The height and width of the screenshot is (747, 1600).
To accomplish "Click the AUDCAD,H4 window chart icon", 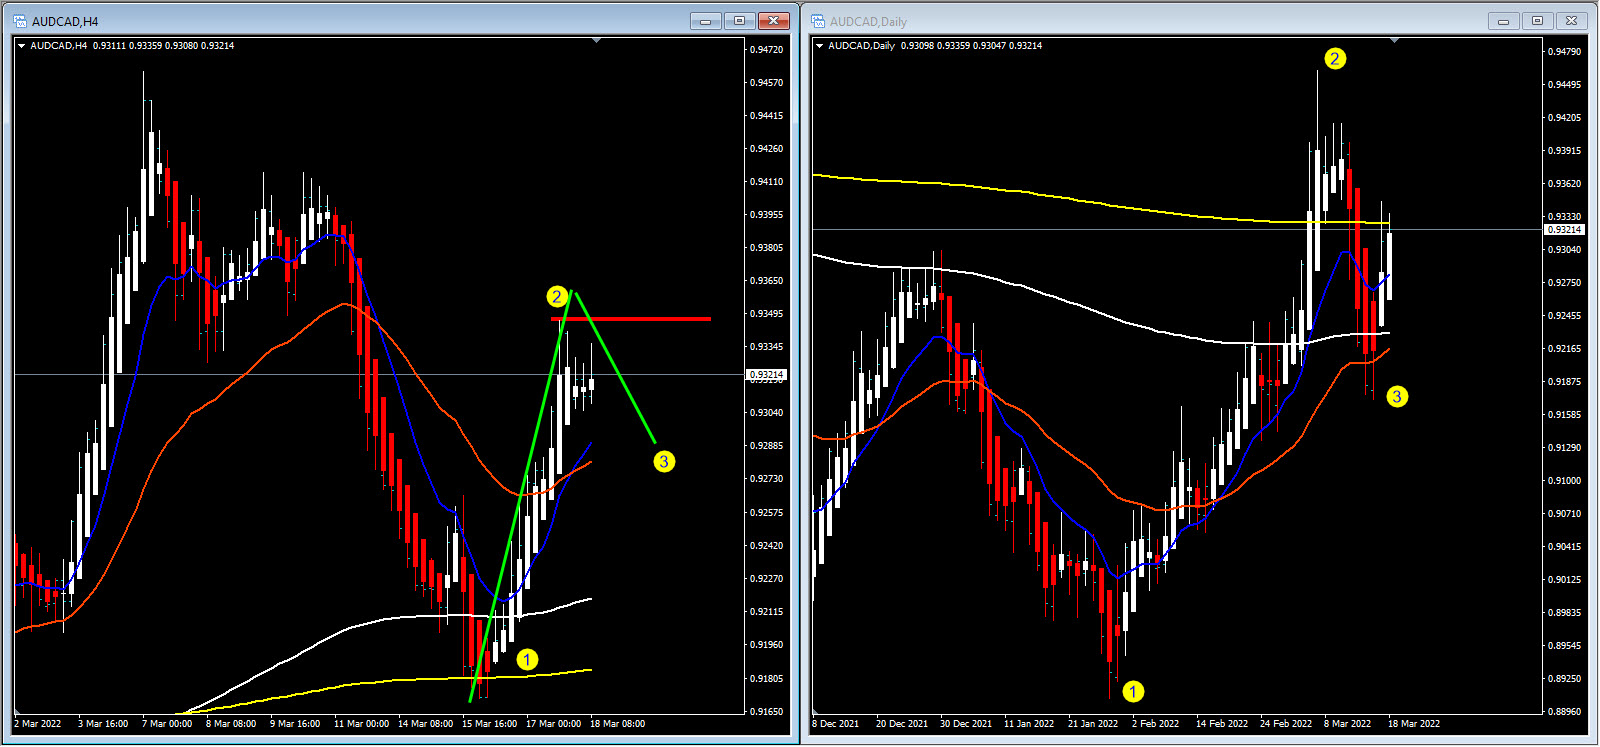I will [x=20, y=21].
